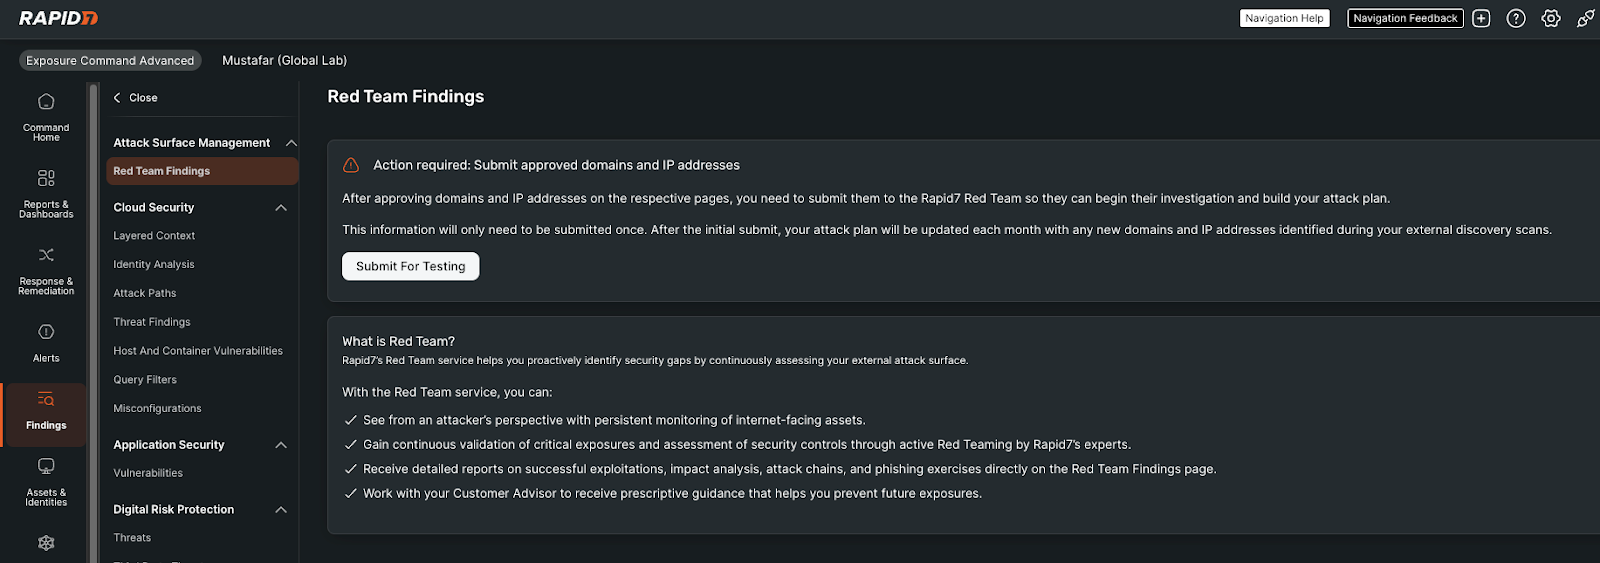Click the Navigation Feedback button
Image resolution: width=1600 pixels, height=563 pixels.
point(1405,18)
